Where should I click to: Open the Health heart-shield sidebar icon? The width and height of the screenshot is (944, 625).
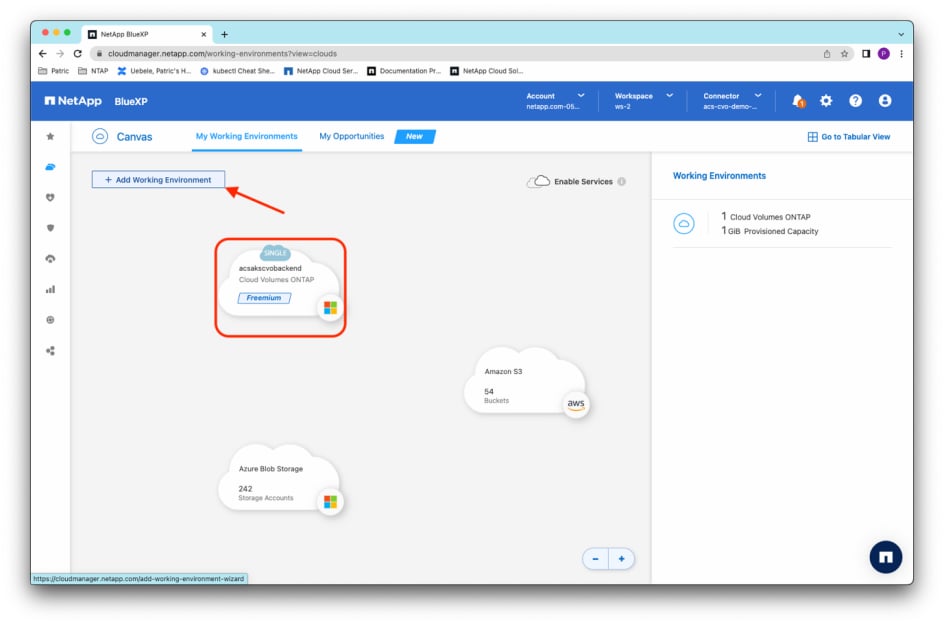51,197
